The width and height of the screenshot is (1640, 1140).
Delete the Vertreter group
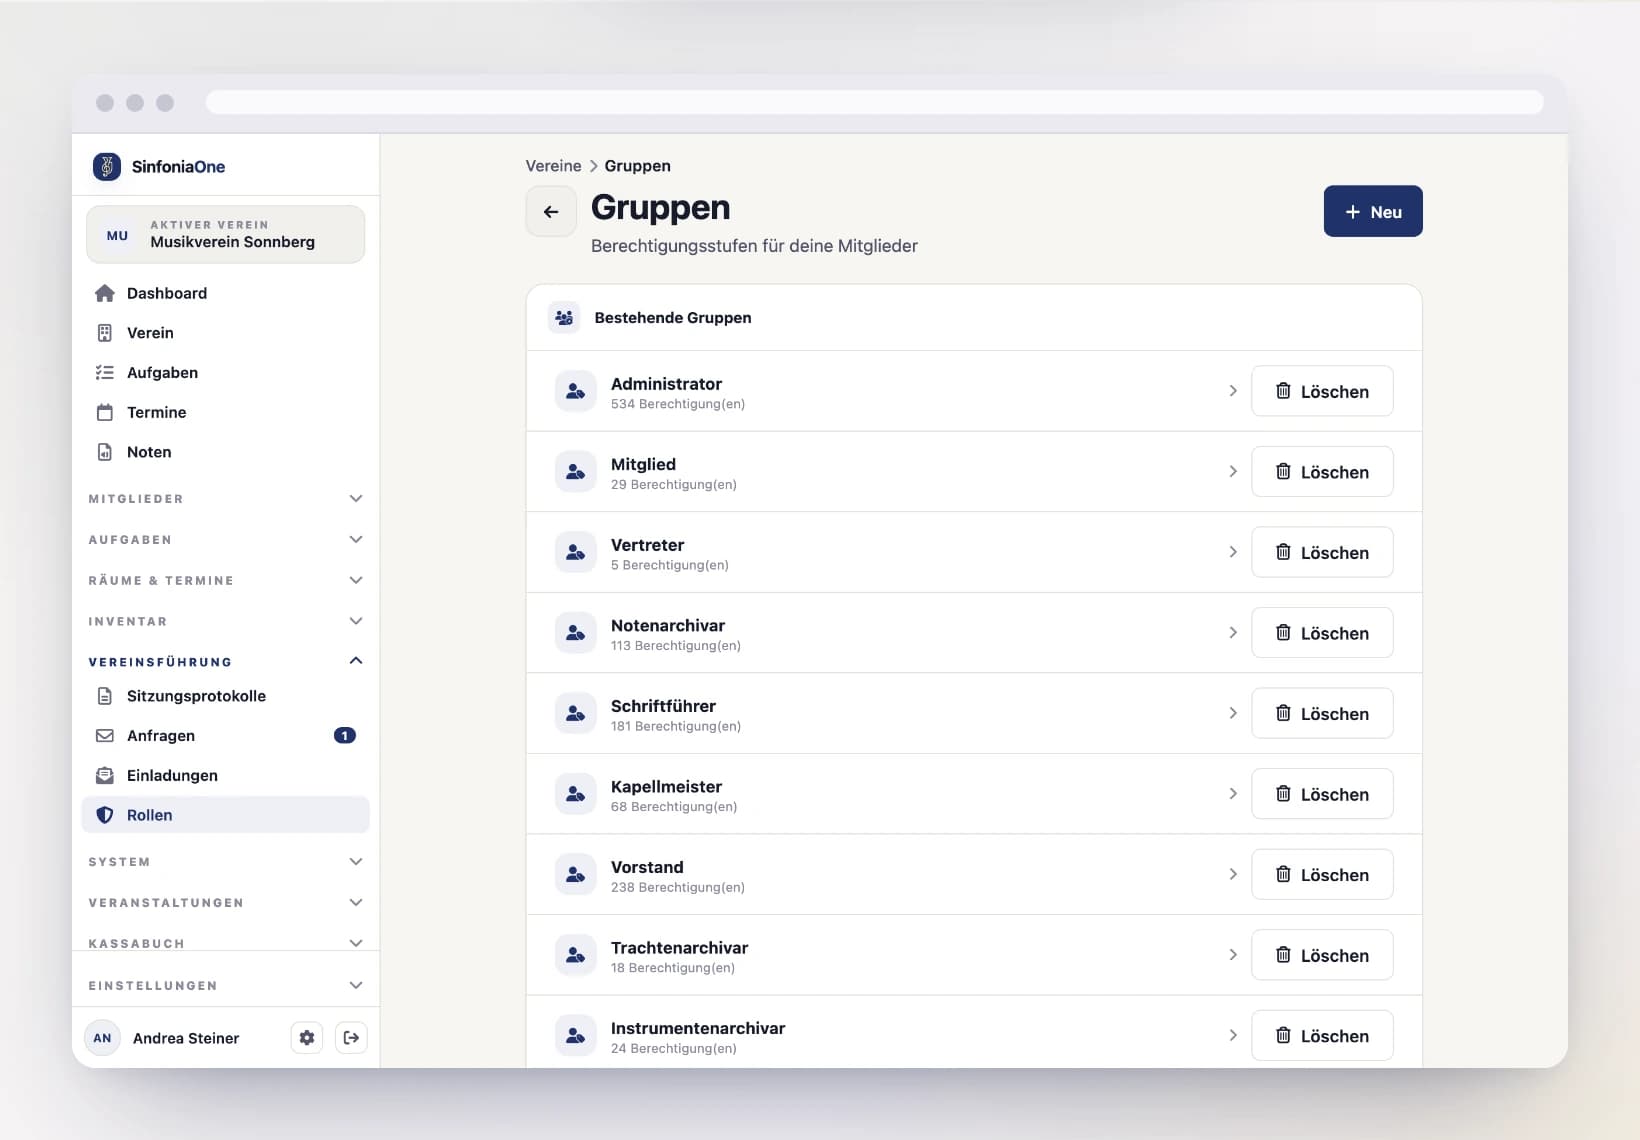pyautogui.click(x=1322, y=552)
